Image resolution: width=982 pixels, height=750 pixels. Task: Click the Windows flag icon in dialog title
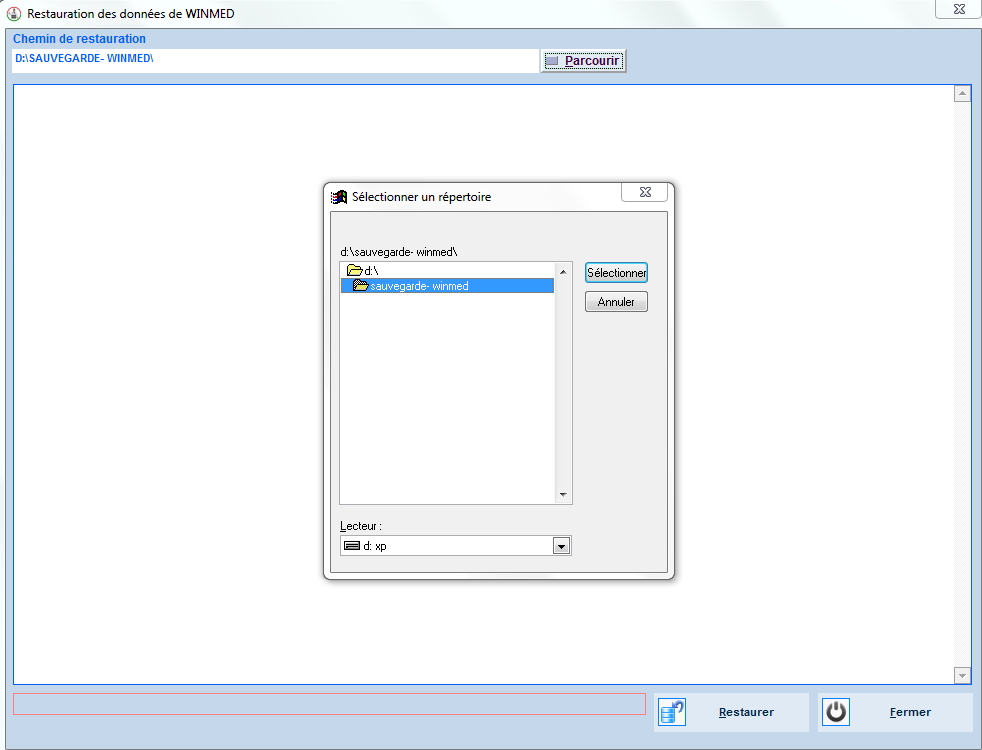[x=339, y=197]
